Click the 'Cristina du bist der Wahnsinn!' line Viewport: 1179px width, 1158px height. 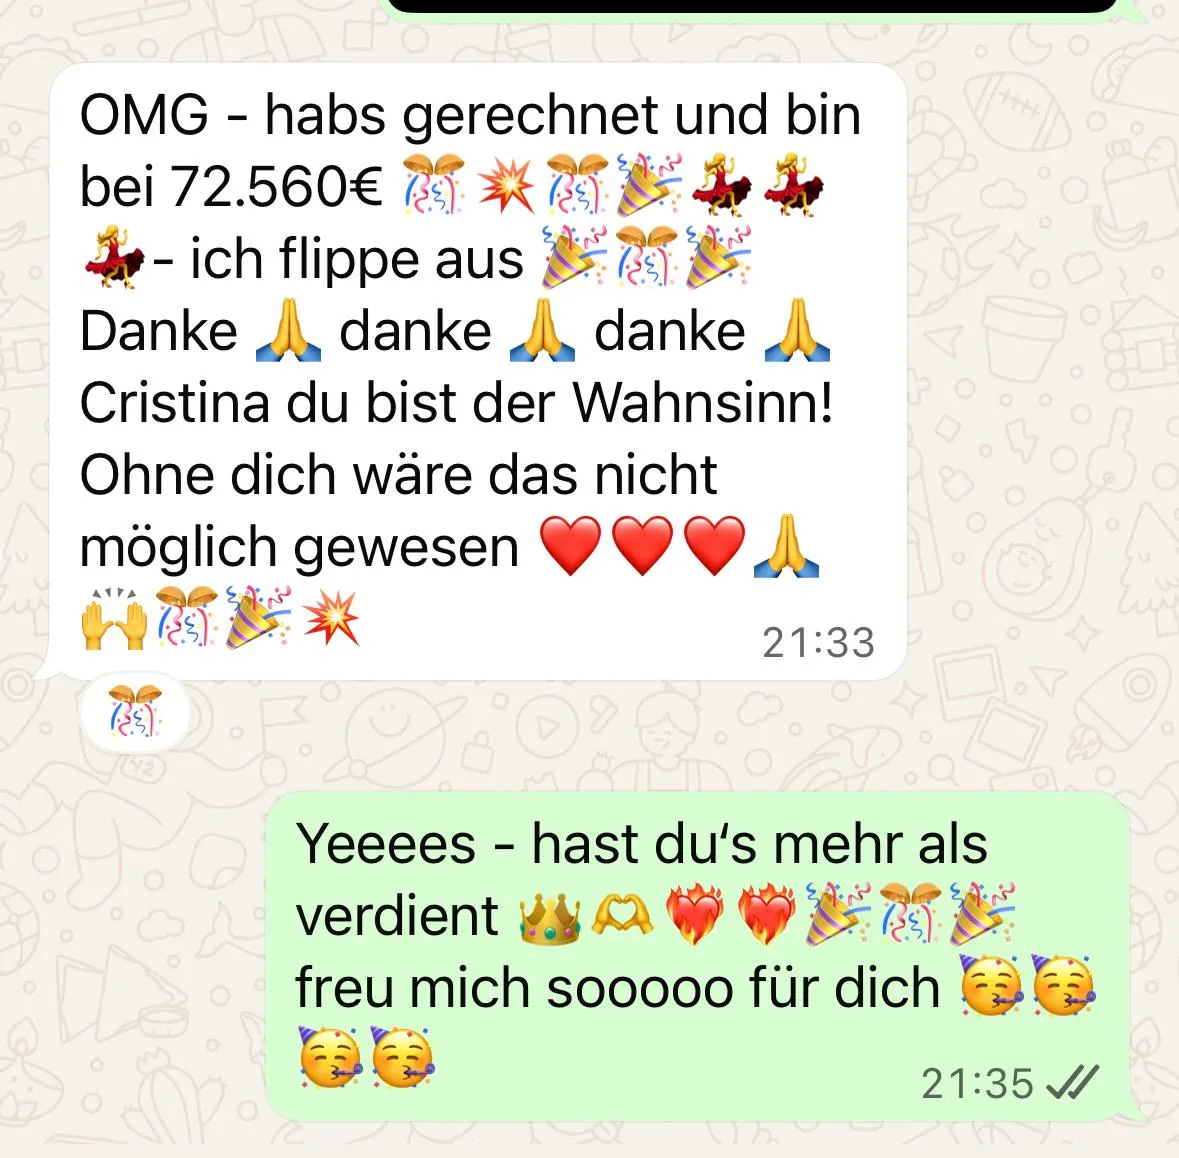pyautogui.click(x=456, y=402)
